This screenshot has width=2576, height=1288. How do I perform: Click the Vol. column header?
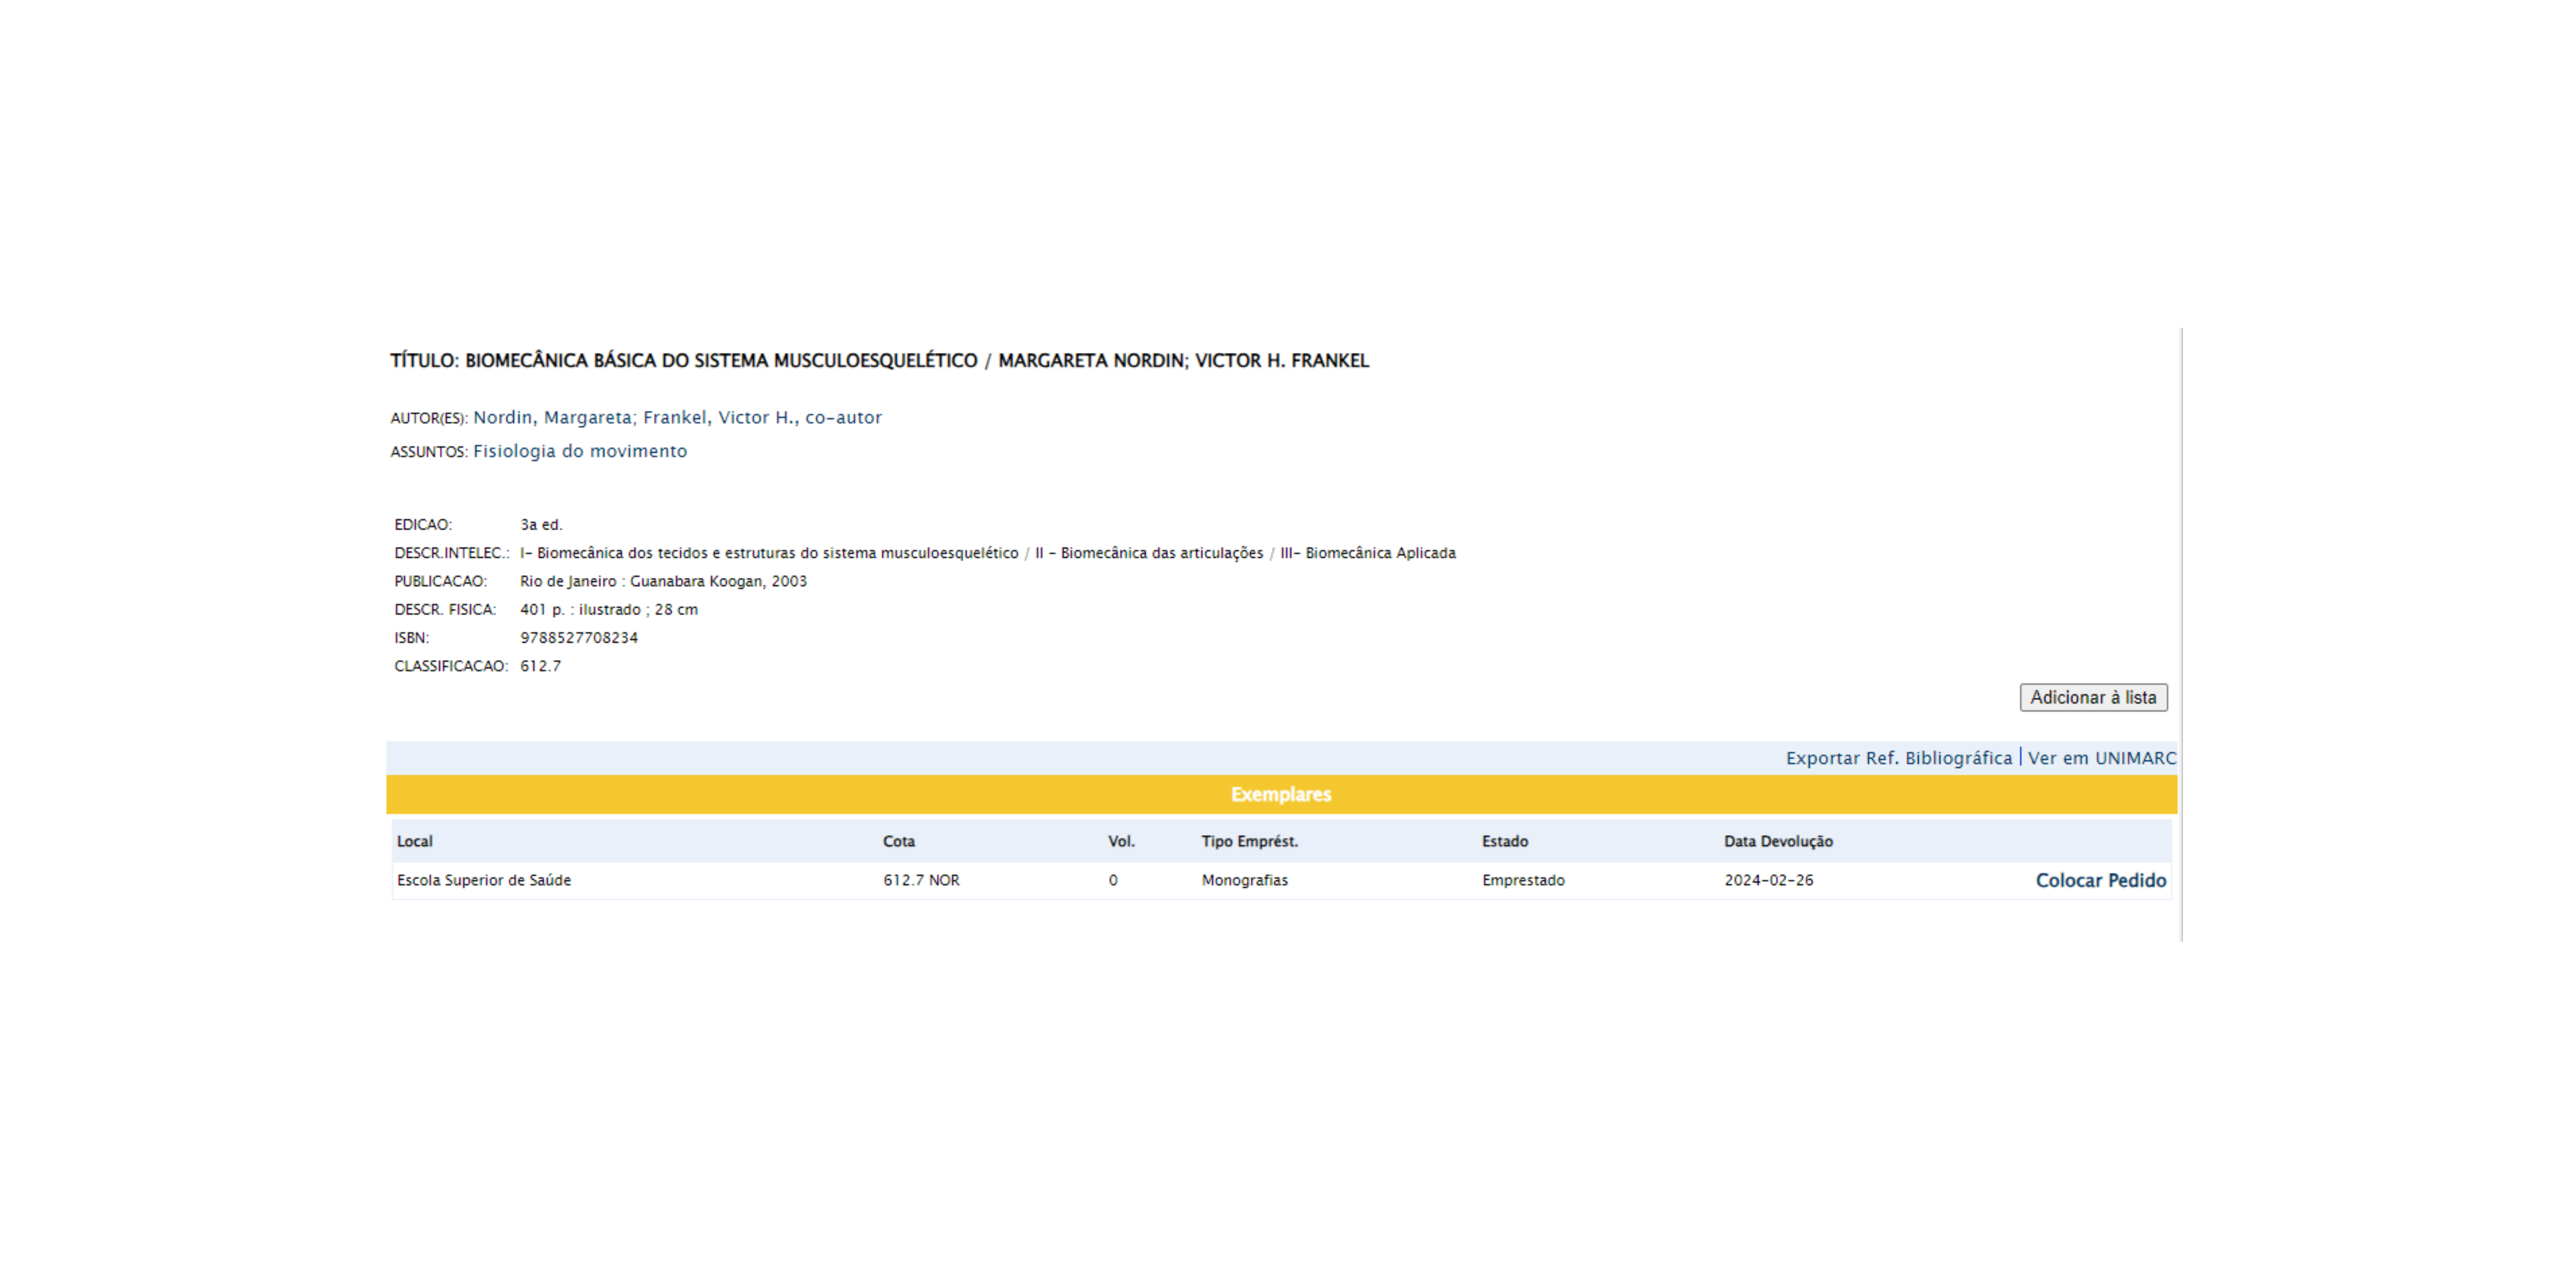pyautogui.click(x=1121, y=841)
